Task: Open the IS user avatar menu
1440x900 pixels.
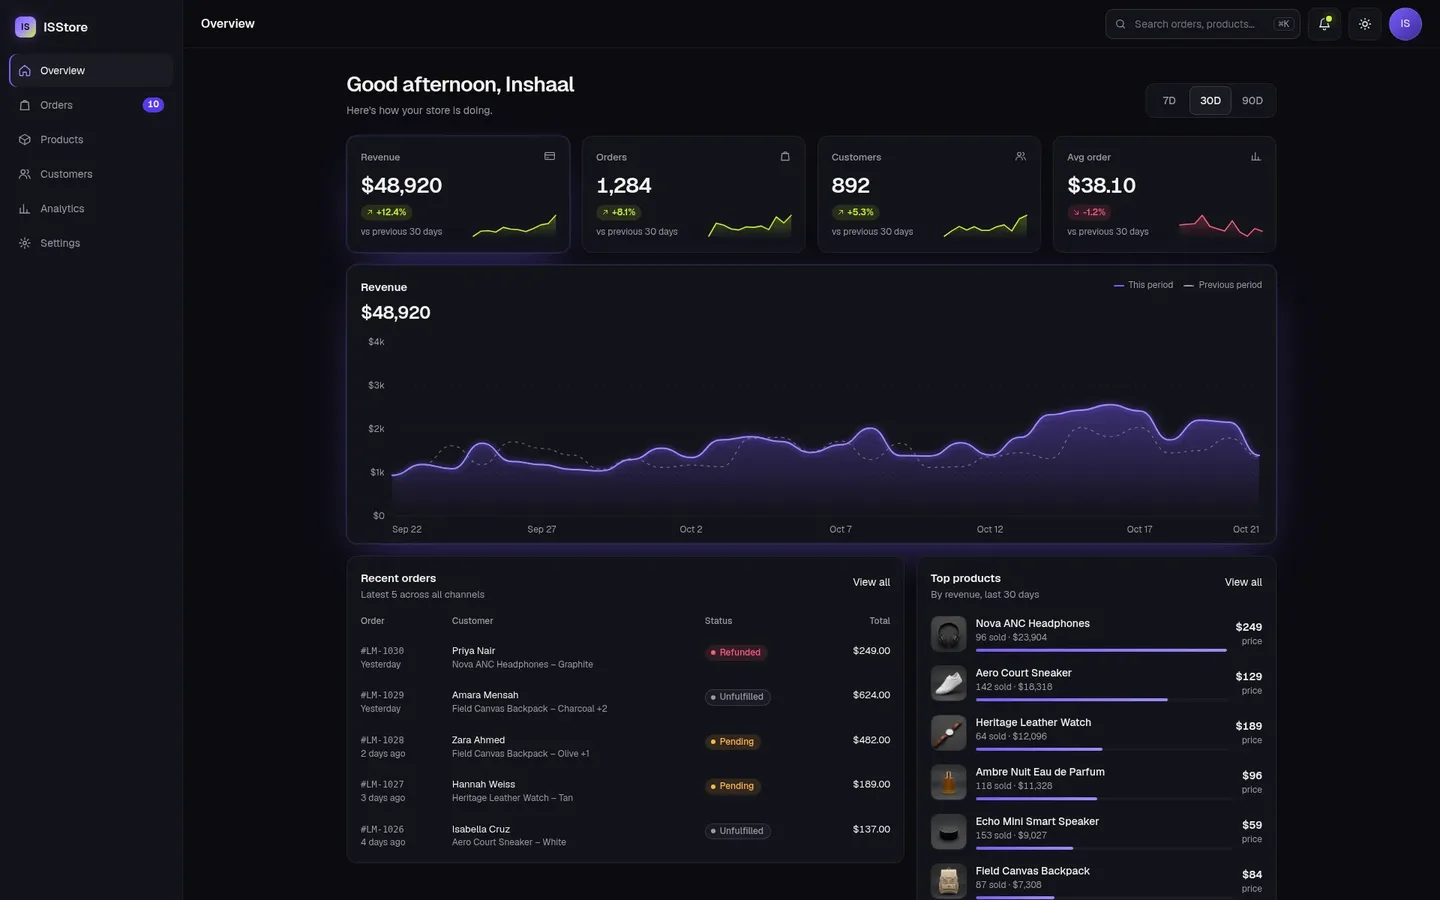Action: coord(1405,24)
